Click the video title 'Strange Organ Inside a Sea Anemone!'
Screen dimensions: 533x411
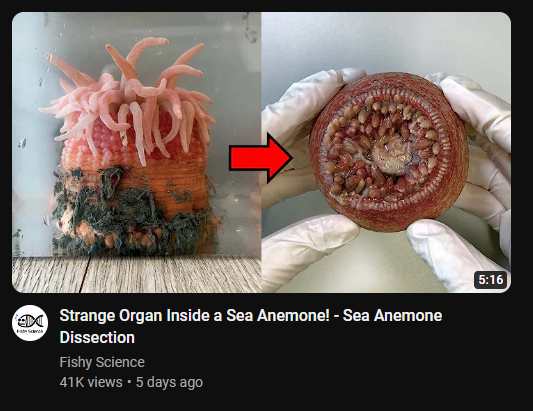click(194, 315)
